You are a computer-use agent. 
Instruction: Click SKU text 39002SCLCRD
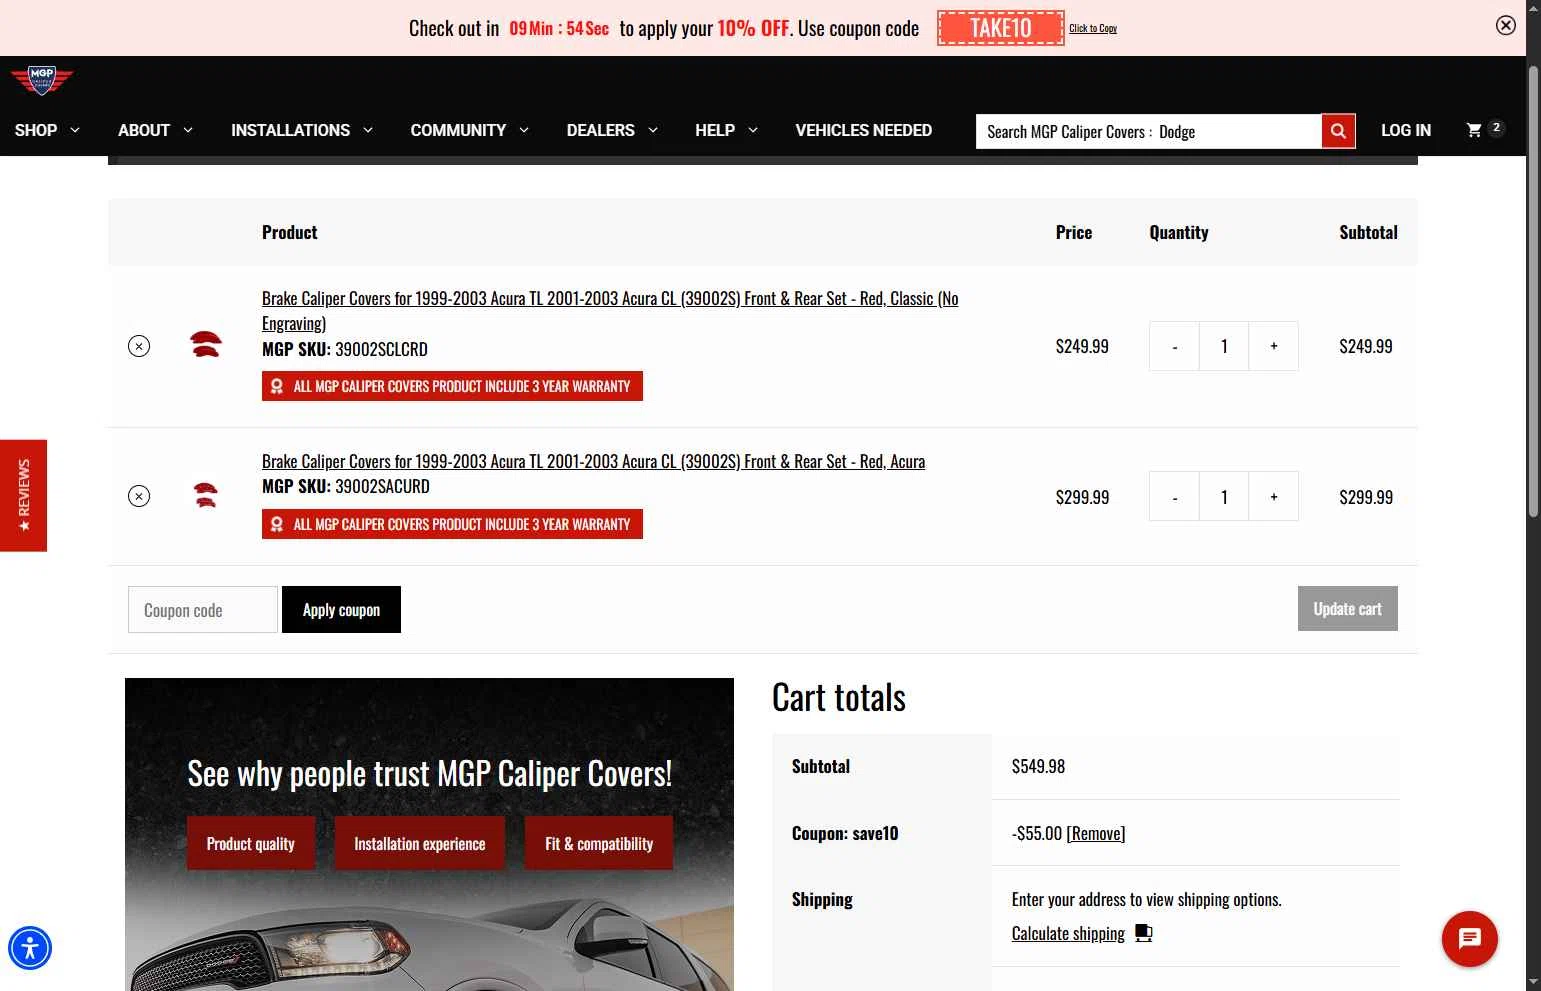click(x=381, y=349)
